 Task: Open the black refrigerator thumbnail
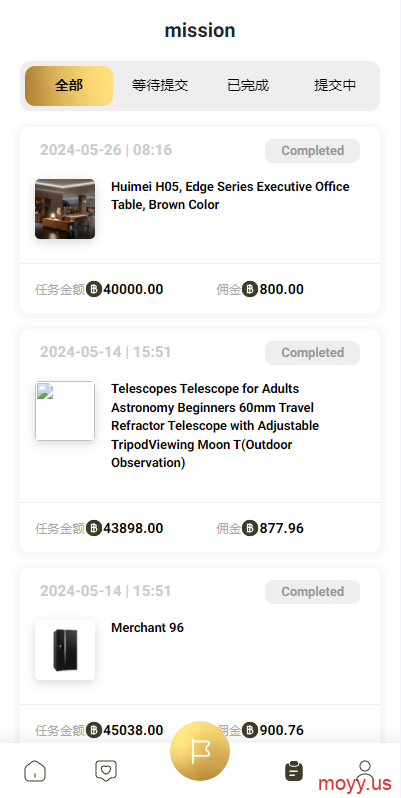[65, 650]
